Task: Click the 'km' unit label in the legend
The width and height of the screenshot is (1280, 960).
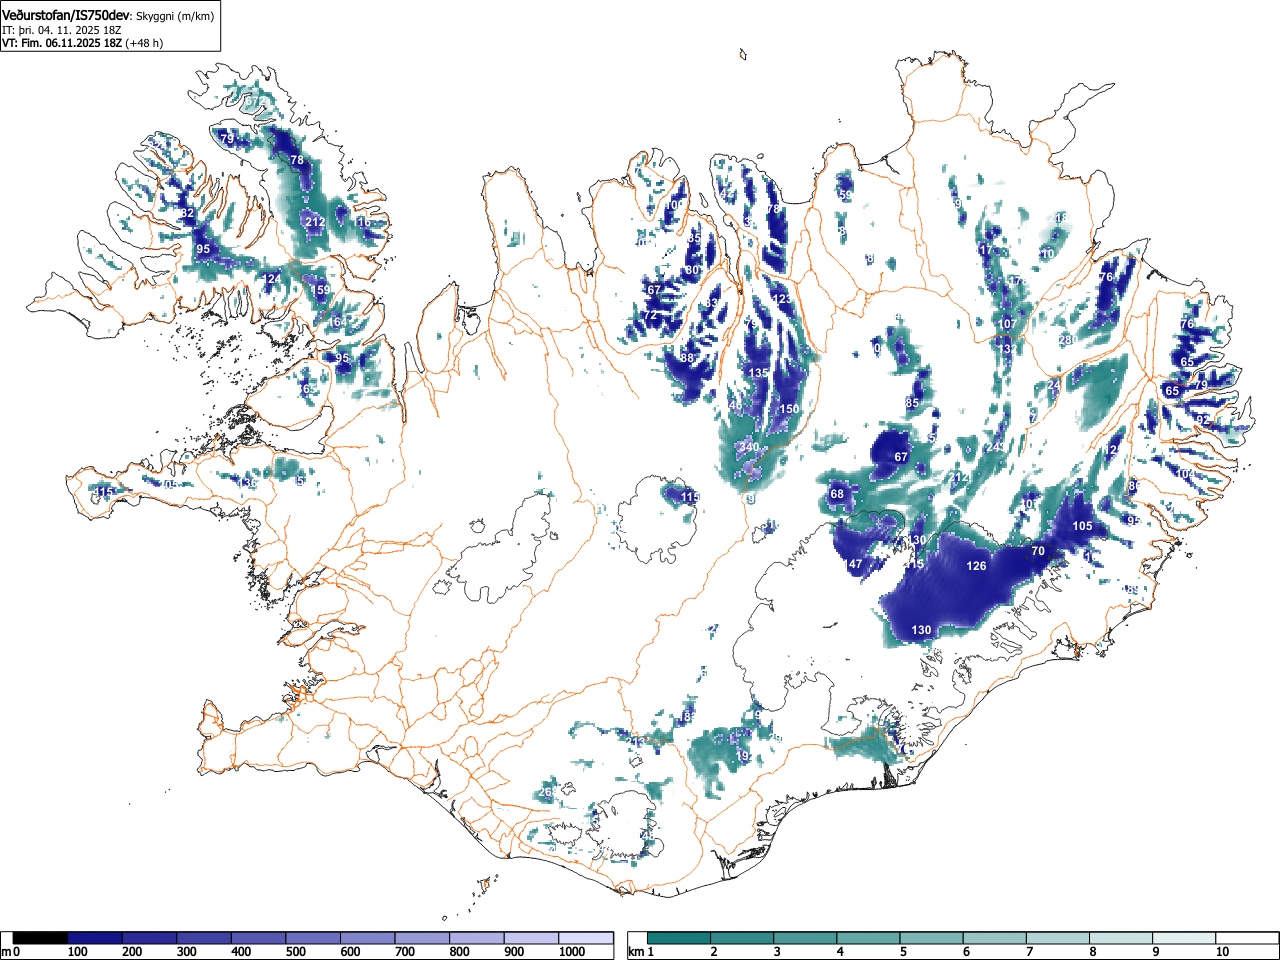Action: click(636, 952)
